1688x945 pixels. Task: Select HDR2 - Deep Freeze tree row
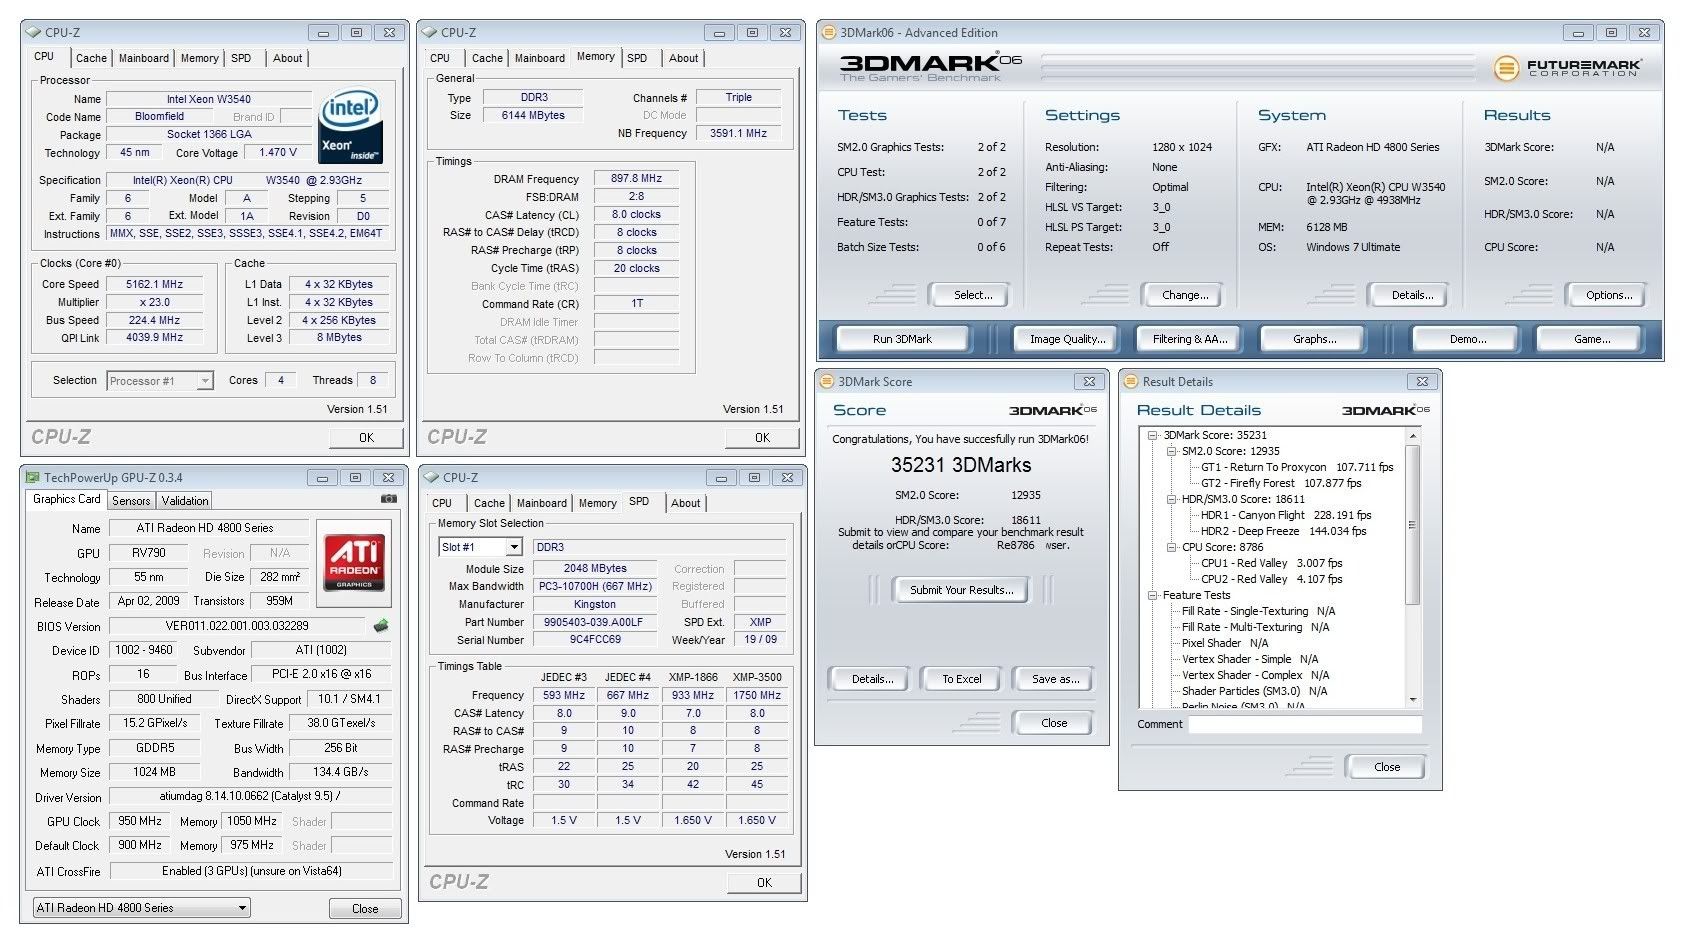pyautogui.click(x=1283, y=531)
